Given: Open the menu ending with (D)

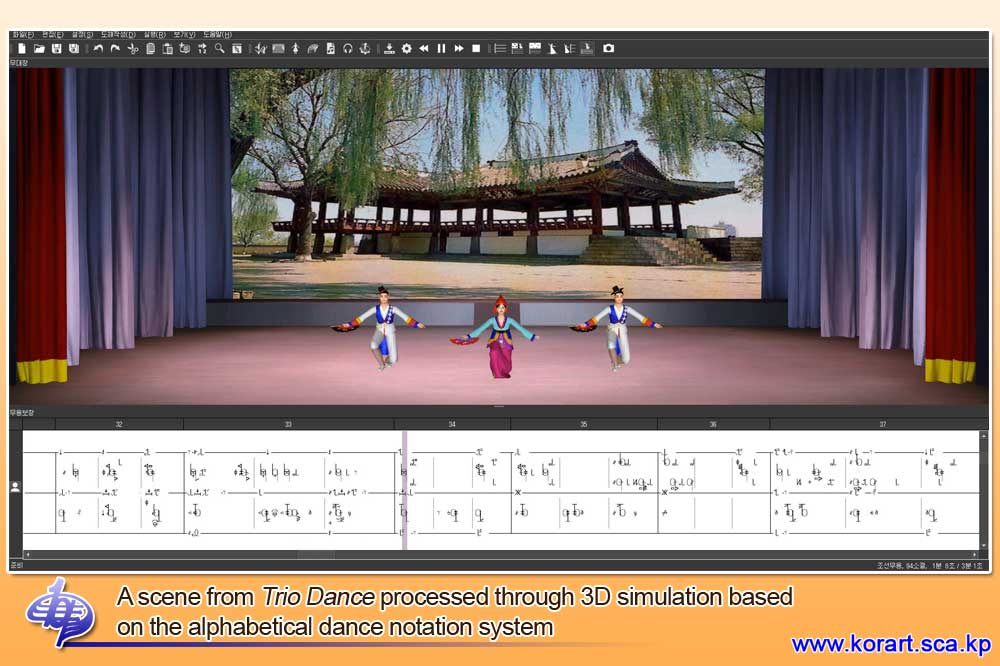Looking at the screenshot, I should pos(118,34).
